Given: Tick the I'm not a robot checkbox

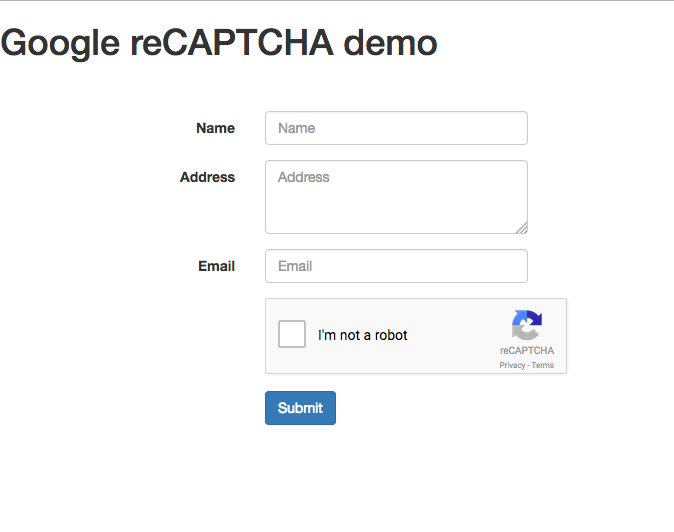Looking at the screenshot, I should [x=292, y=334].
